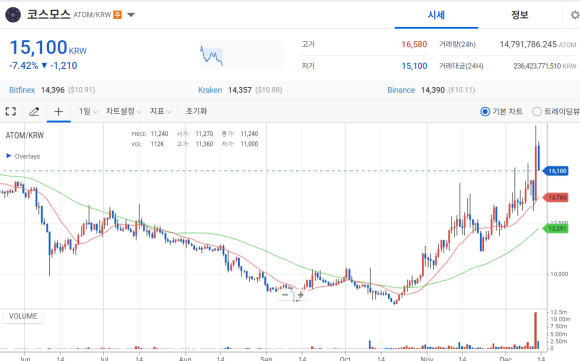Click the orange market badge next to ATOM/KRW
This screenshot has width=580, height=361.
coord(118,15)
